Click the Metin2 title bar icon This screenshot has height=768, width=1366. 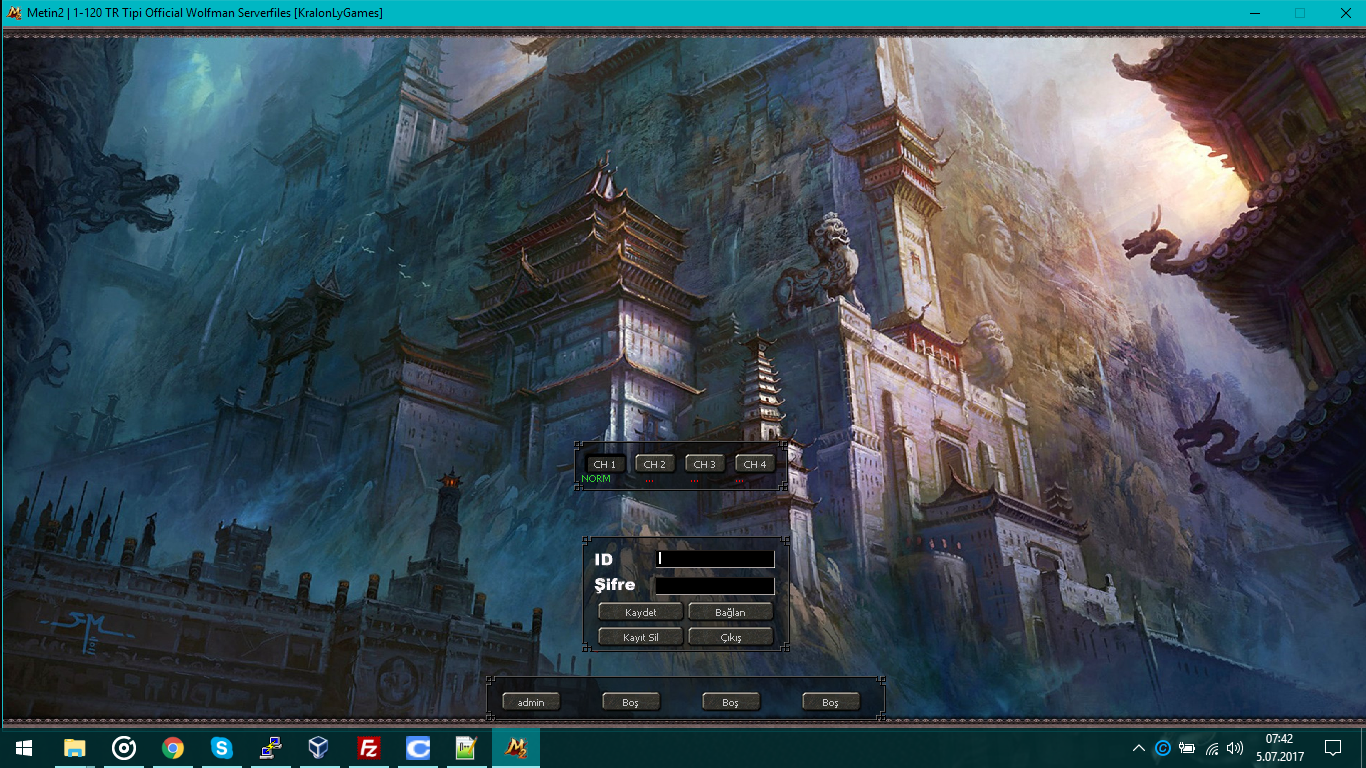pos(14,13)
